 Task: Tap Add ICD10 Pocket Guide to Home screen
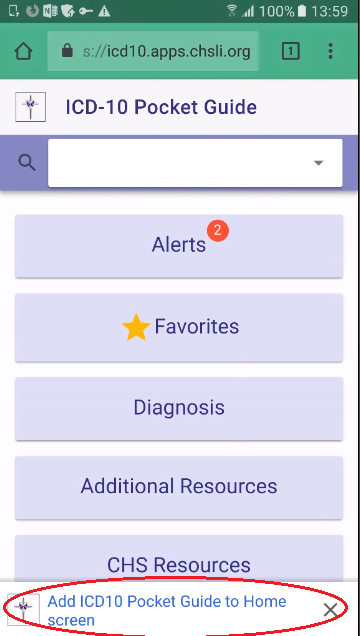point(167,610)
